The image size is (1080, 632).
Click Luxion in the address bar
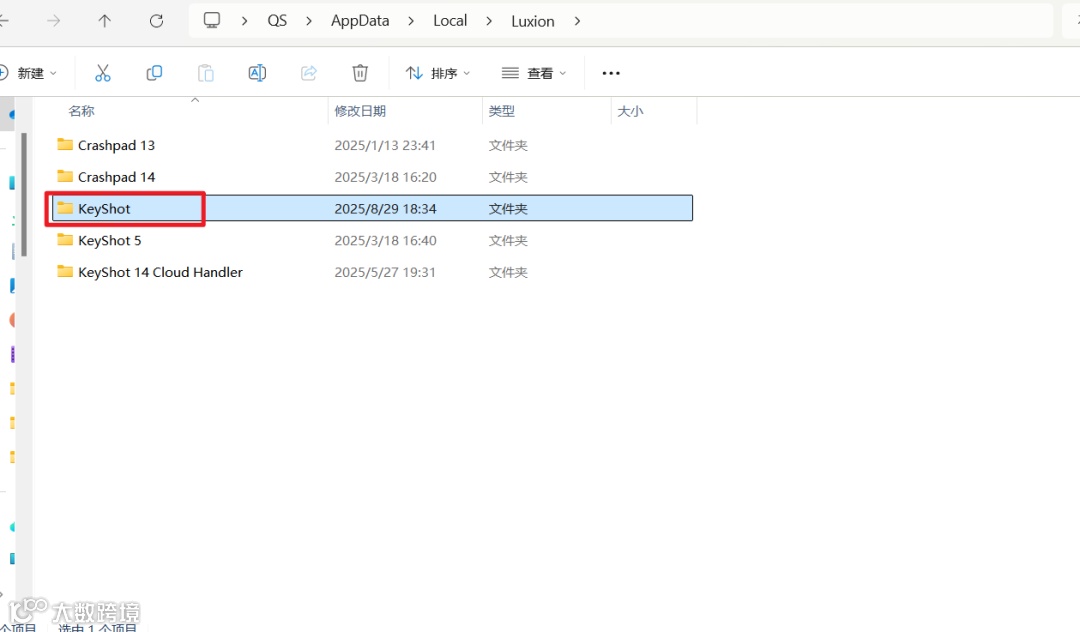tap(532, 21)
